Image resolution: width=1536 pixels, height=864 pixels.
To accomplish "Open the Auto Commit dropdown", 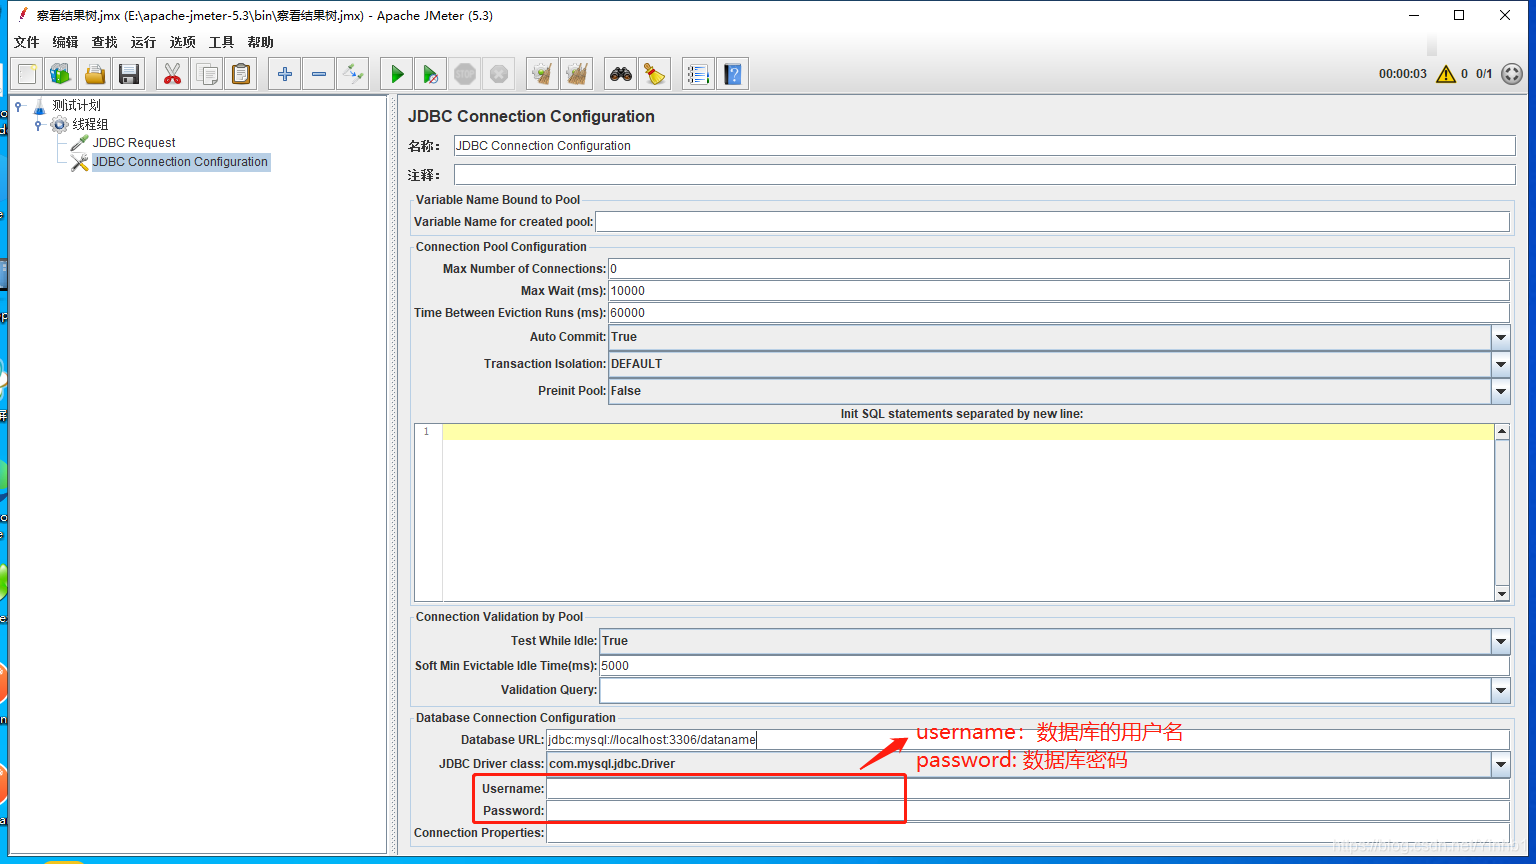I will pos(1501,338).
